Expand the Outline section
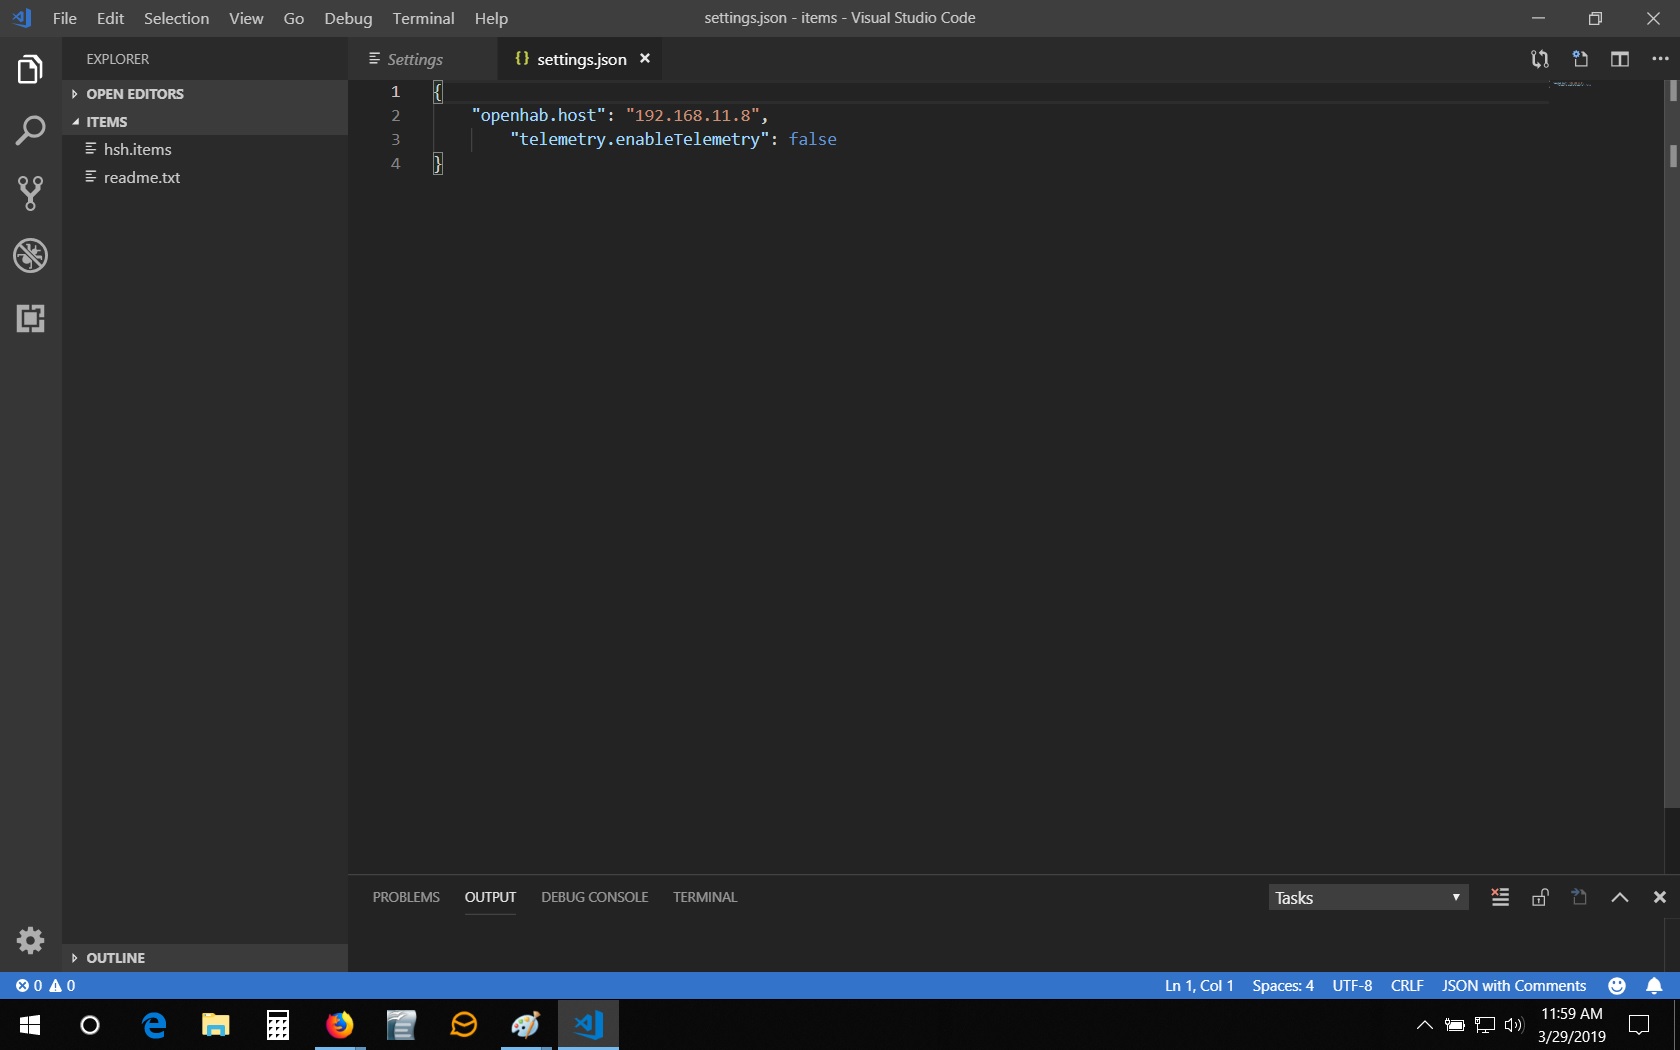Screen dimensions: 1680x1050 click(x=115, y=957)
